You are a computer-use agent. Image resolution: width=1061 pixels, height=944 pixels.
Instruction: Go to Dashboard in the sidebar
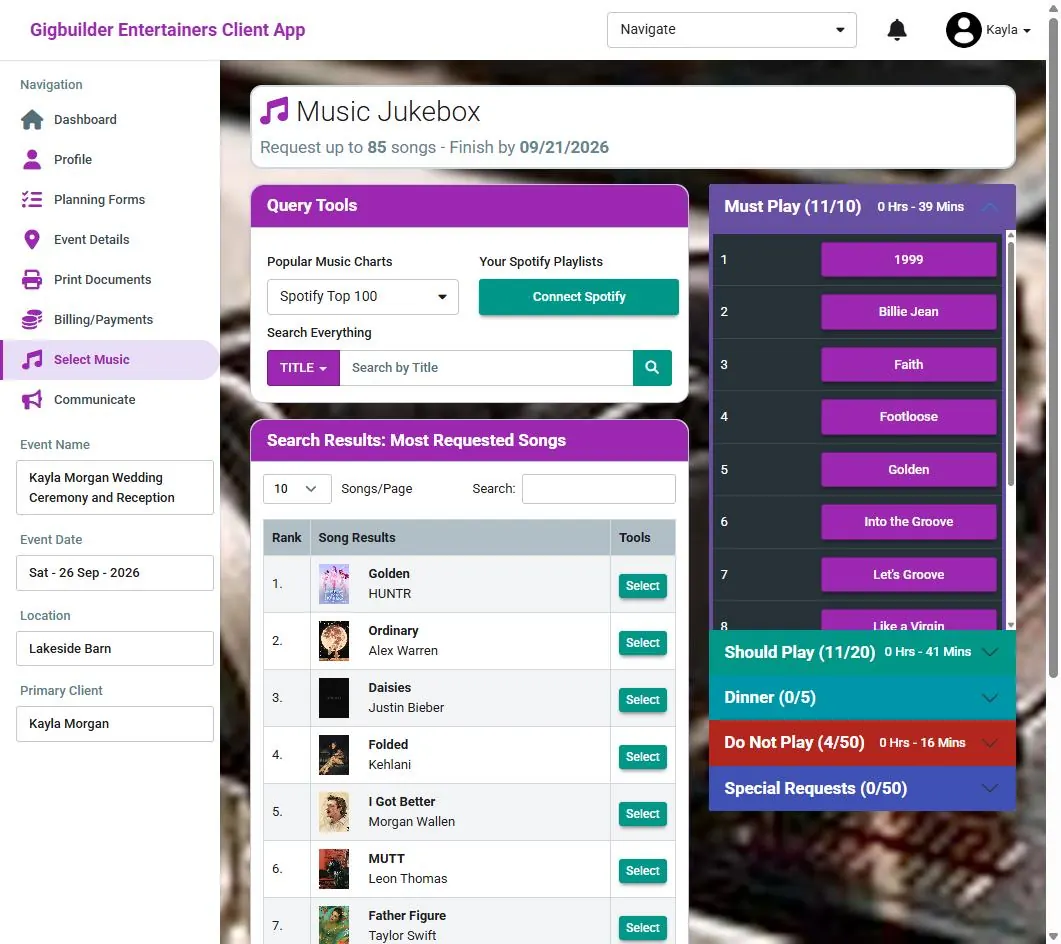pos(85,120)
